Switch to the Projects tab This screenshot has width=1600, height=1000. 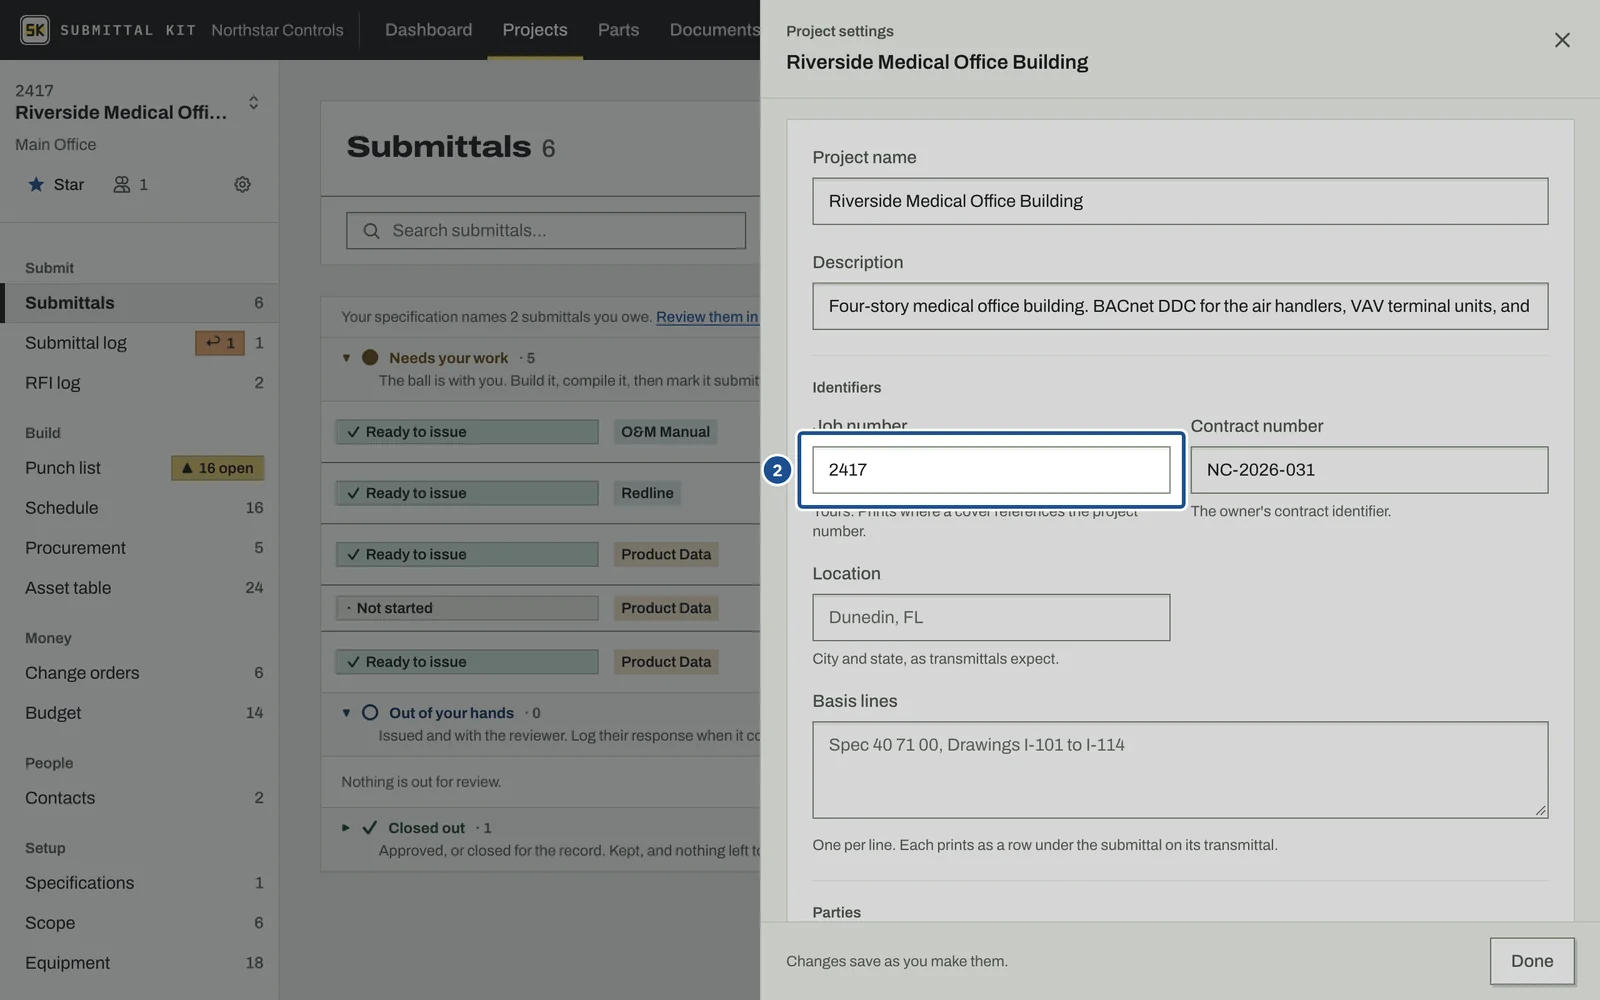[x=535, y=30]
